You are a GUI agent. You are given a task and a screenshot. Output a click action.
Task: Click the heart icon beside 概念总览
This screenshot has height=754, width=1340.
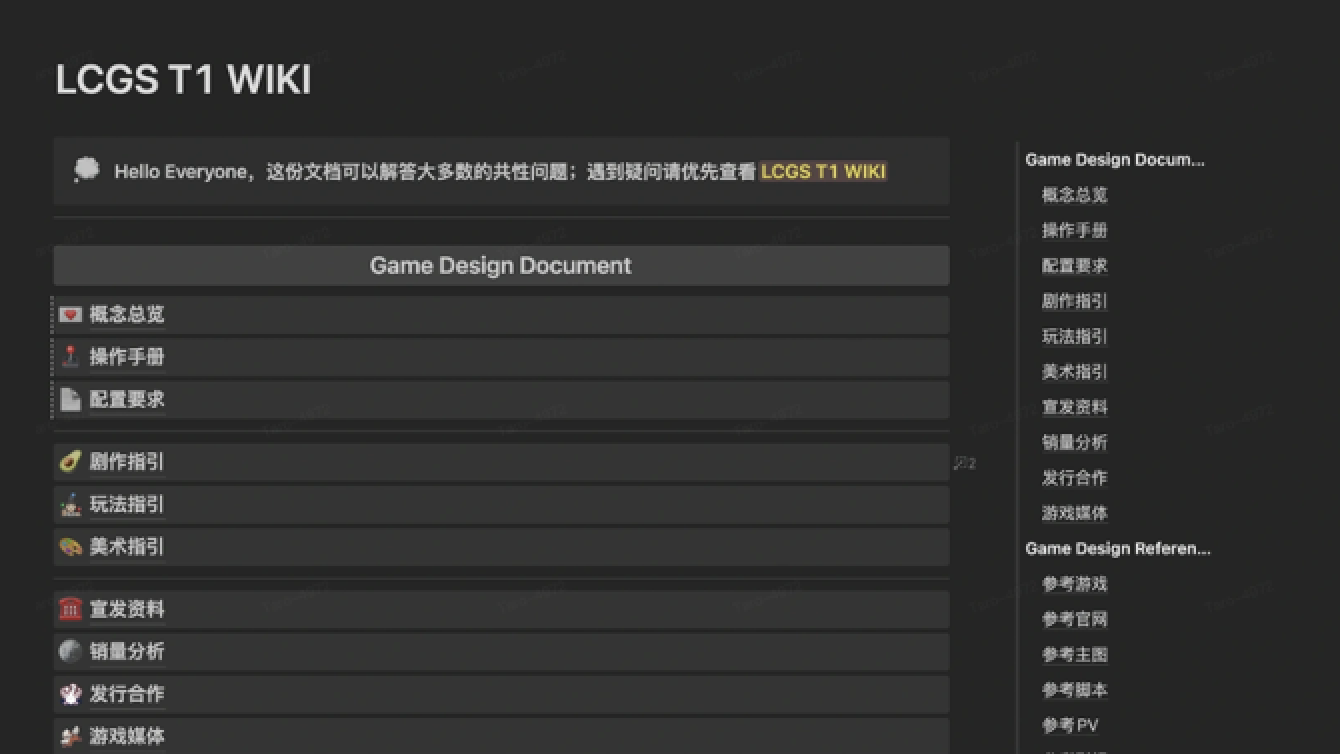click(x=70, y=315)
